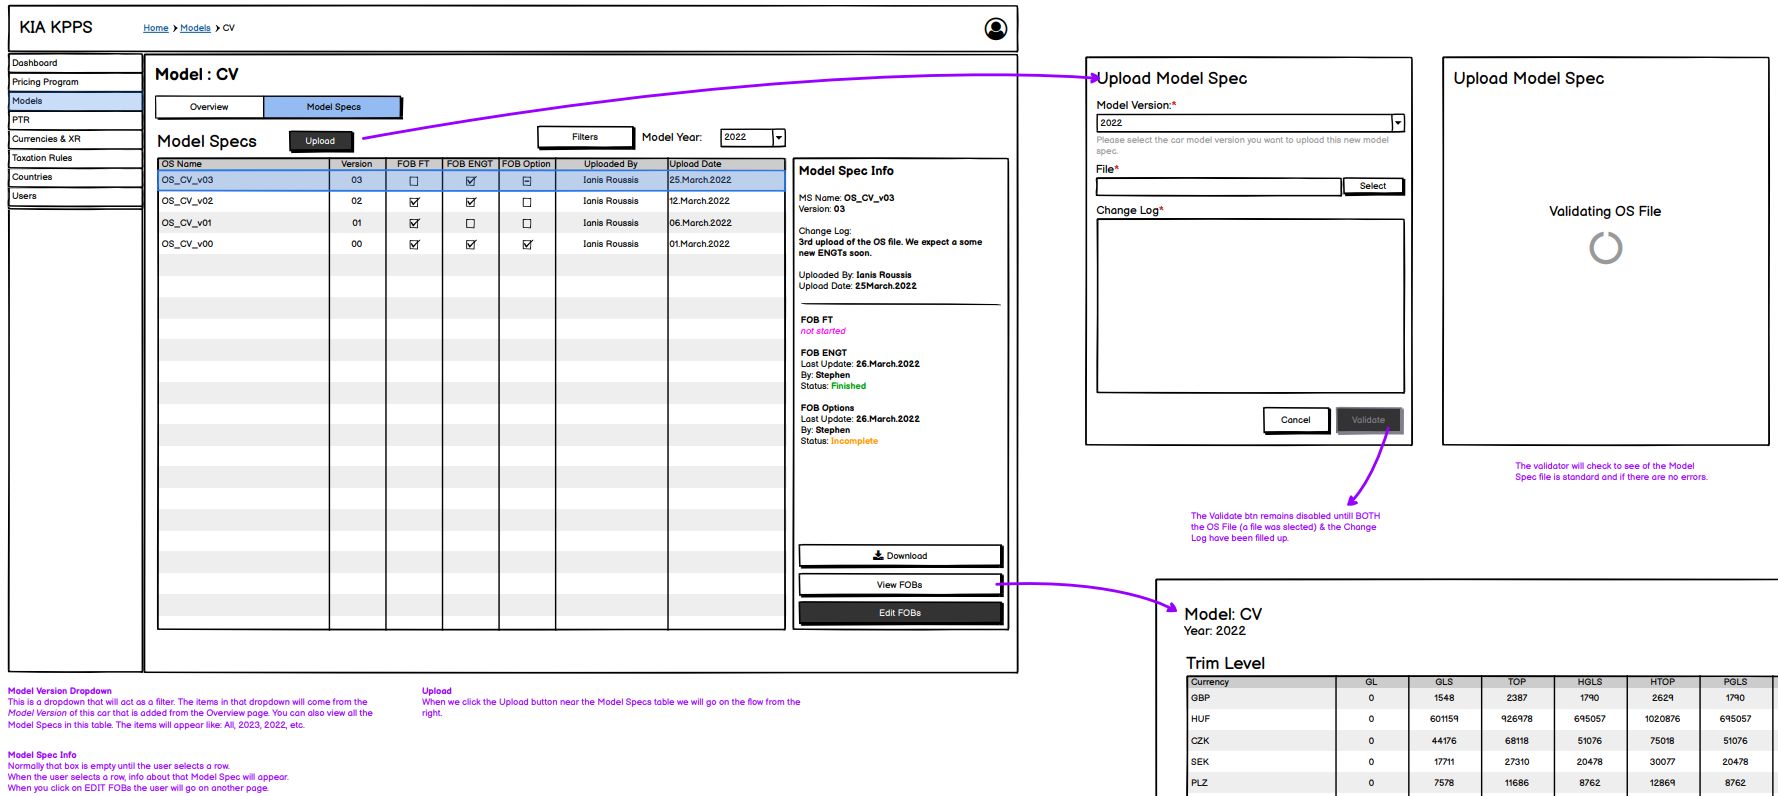Follow the Home breadcrumb link
The image size is (1778, 796).
(x=155, y=28)
